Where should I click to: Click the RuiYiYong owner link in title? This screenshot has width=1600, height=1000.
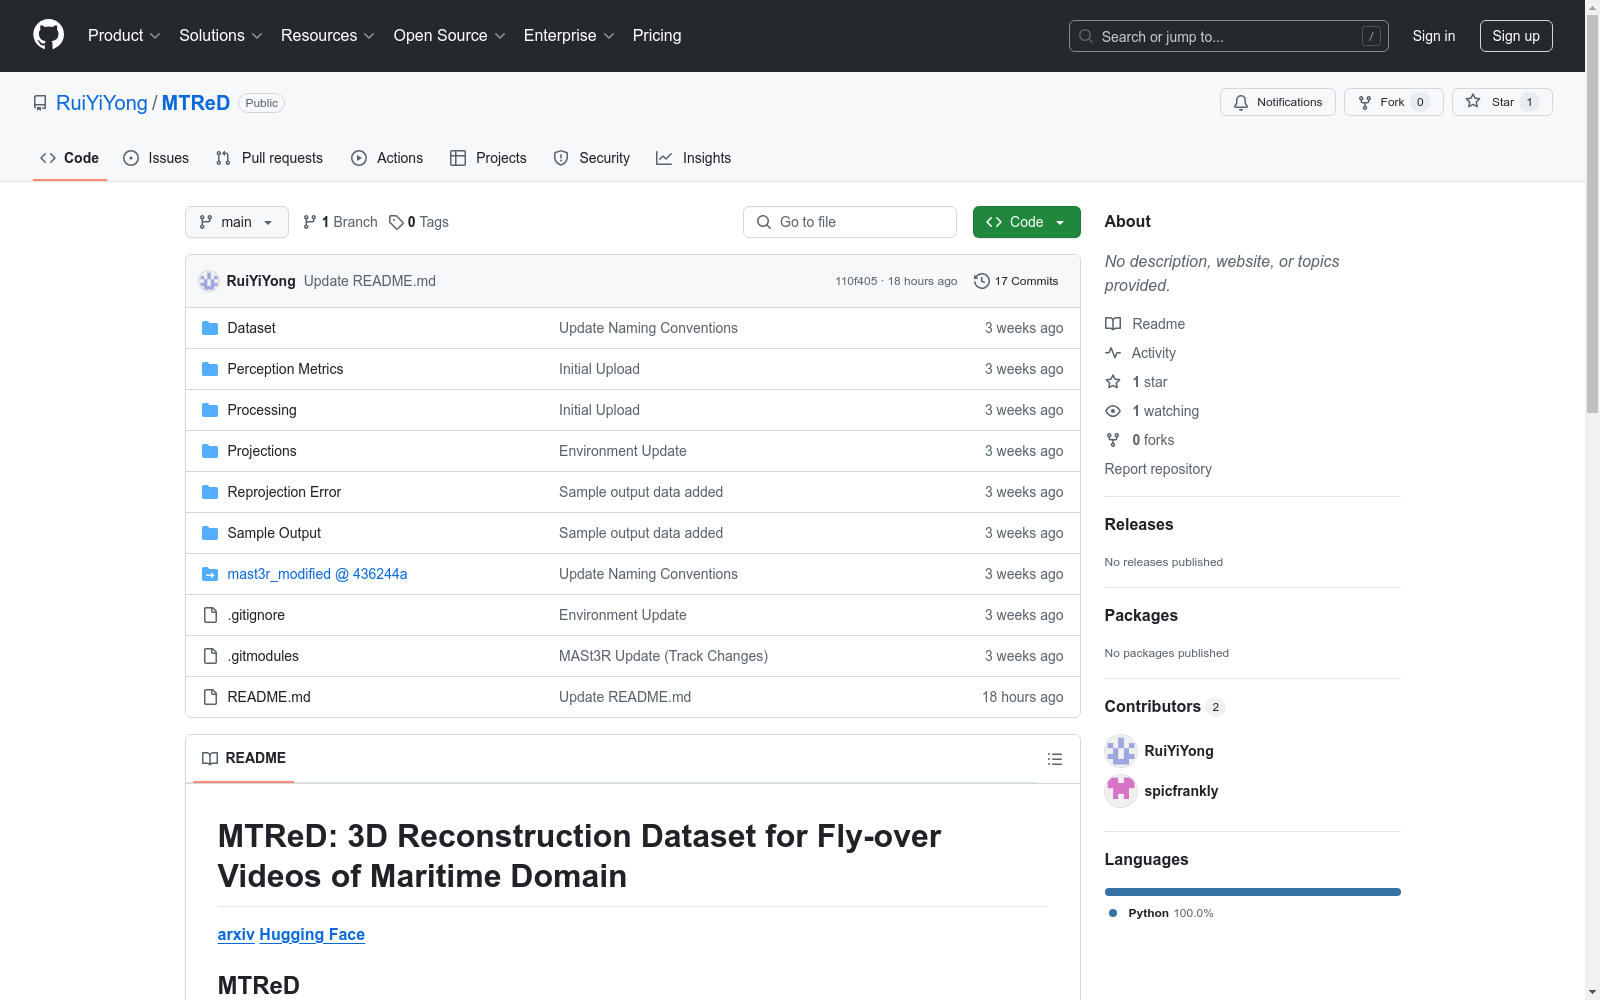click(102, 103)
